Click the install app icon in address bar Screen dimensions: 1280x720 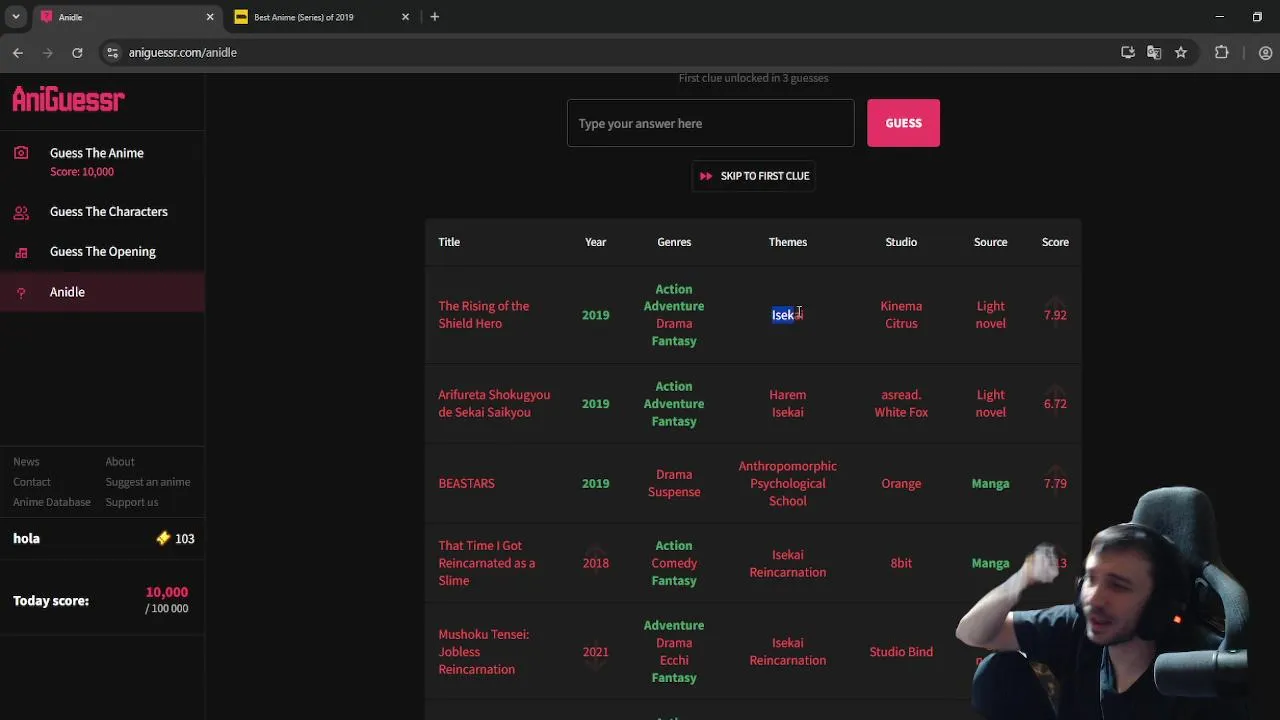click(1128, 52)
